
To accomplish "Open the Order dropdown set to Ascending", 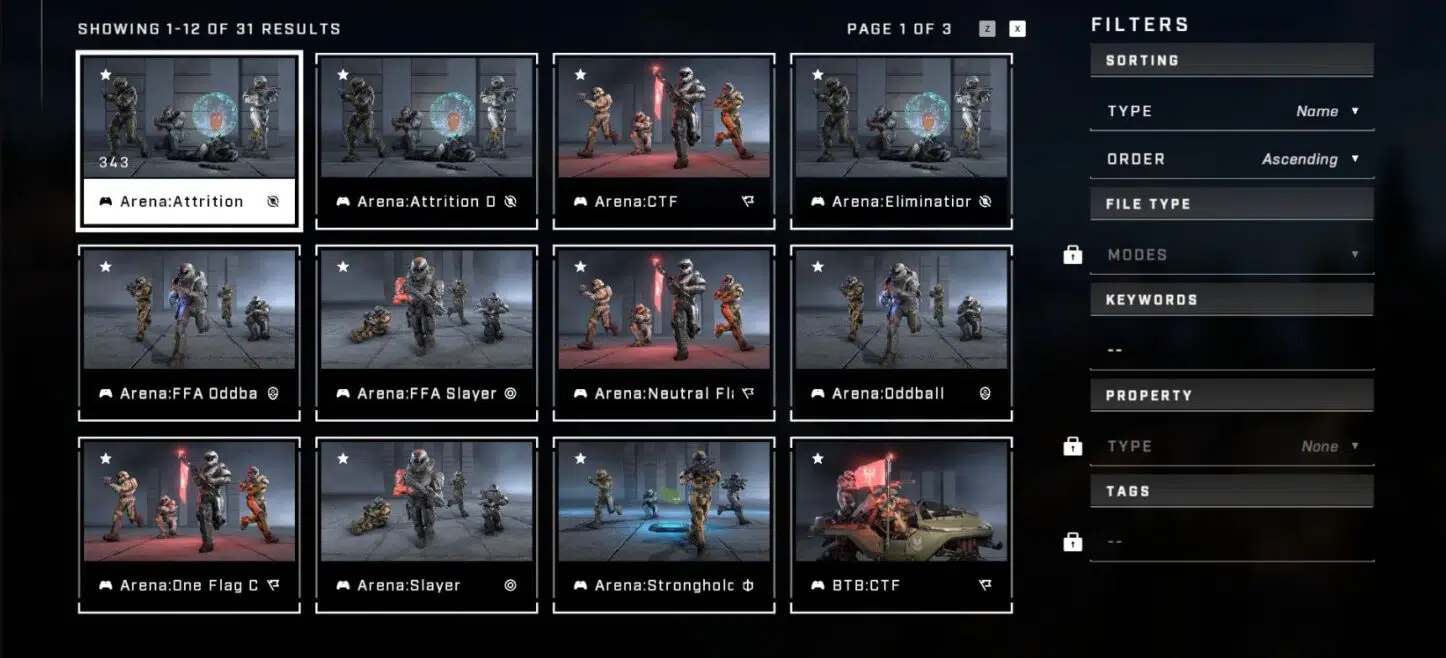I will [x=1232, y=159].
